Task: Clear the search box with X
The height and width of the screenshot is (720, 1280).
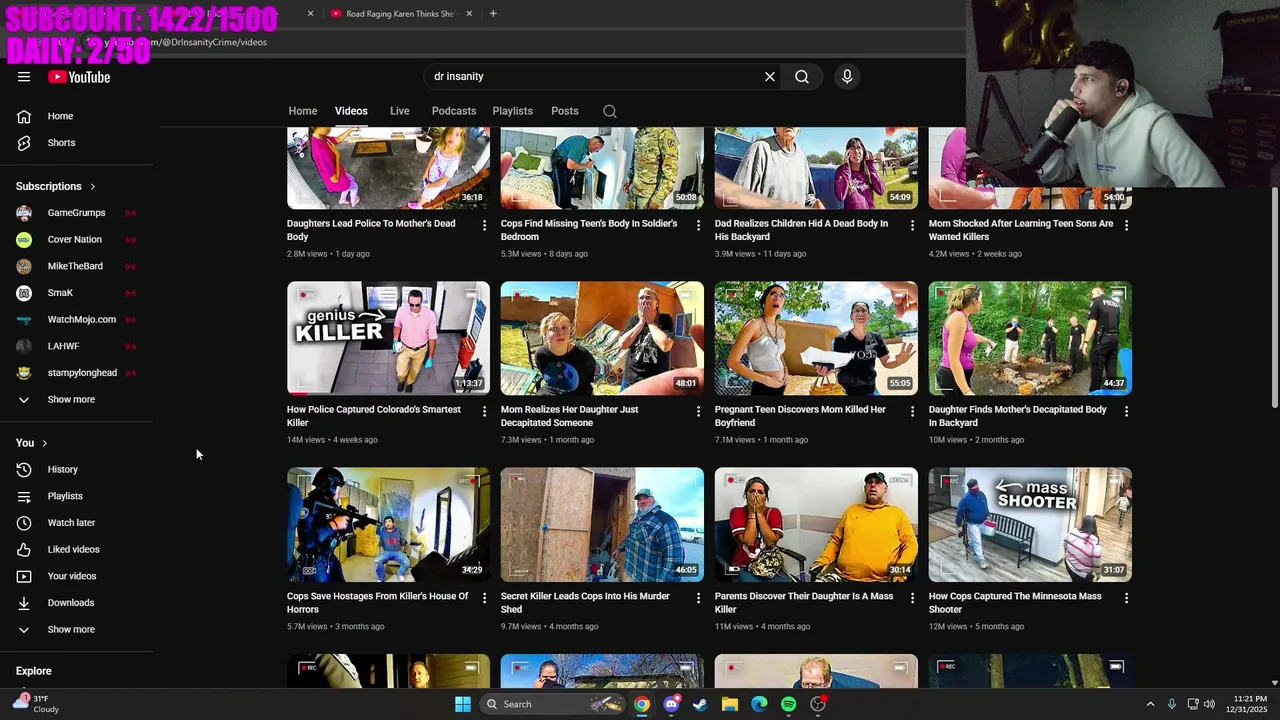Action: coord(770,76)
